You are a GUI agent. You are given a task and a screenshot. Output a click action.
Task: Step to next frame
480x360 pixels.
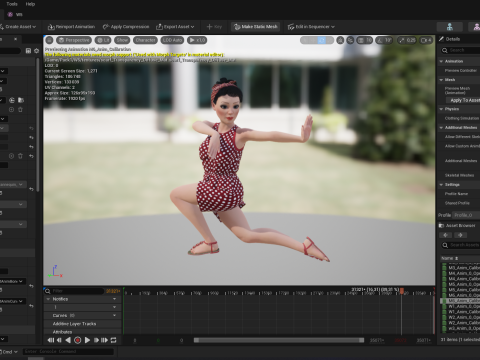click(x=96, y=340)
